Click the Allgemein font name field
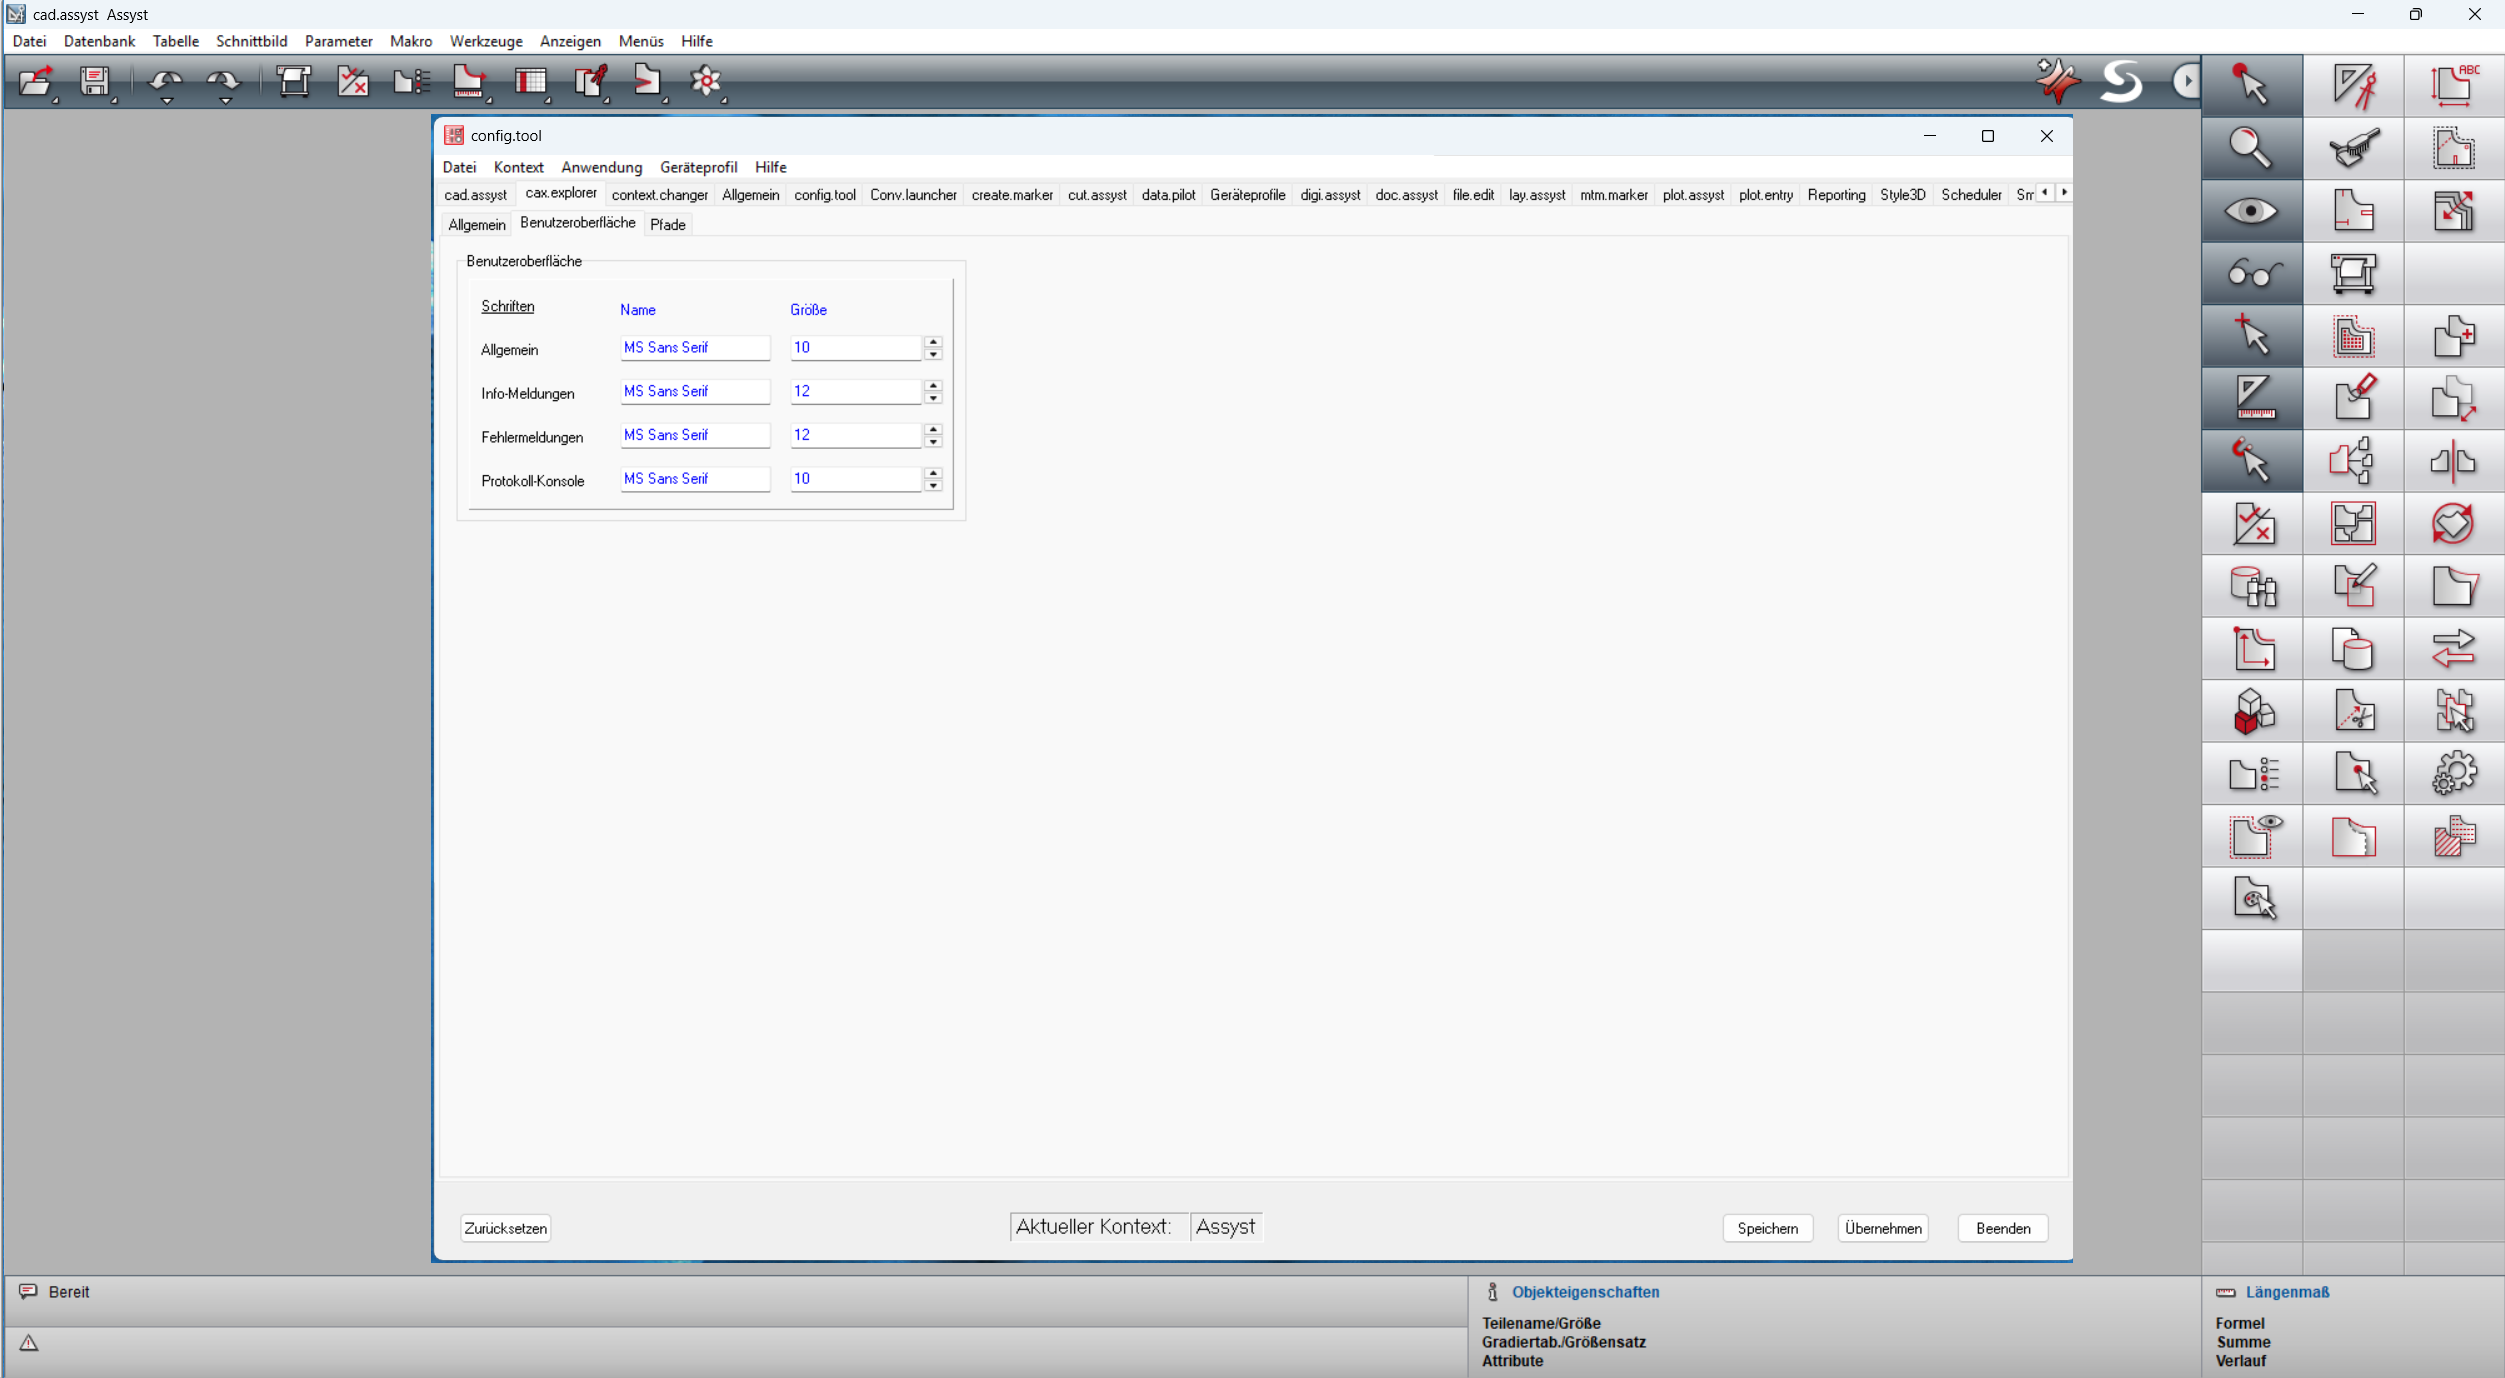This screenshot has height=1378, width=2505. [x=695, y=348]
